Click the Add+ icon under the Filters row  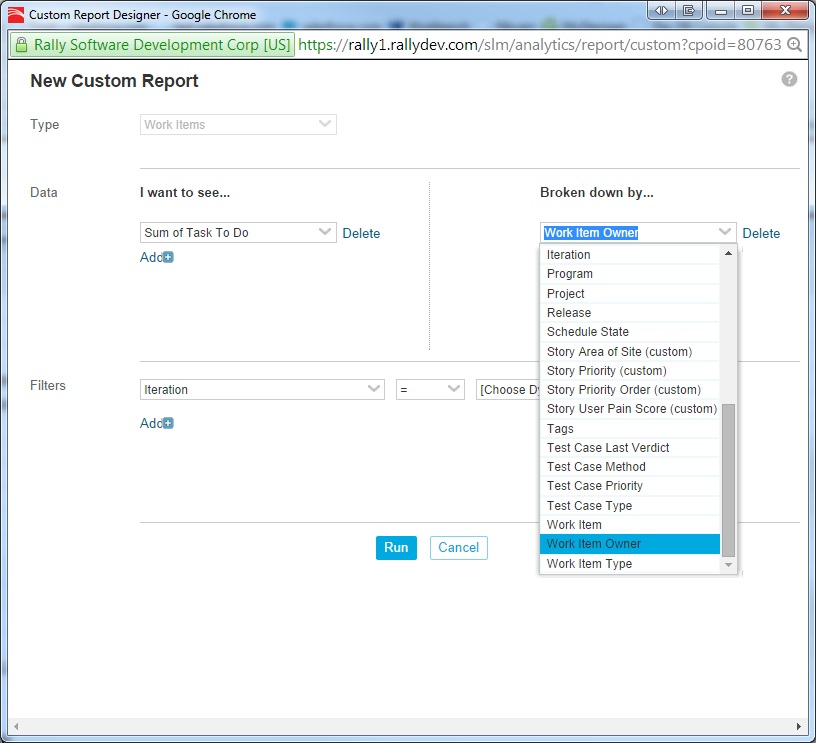(157, 423)
